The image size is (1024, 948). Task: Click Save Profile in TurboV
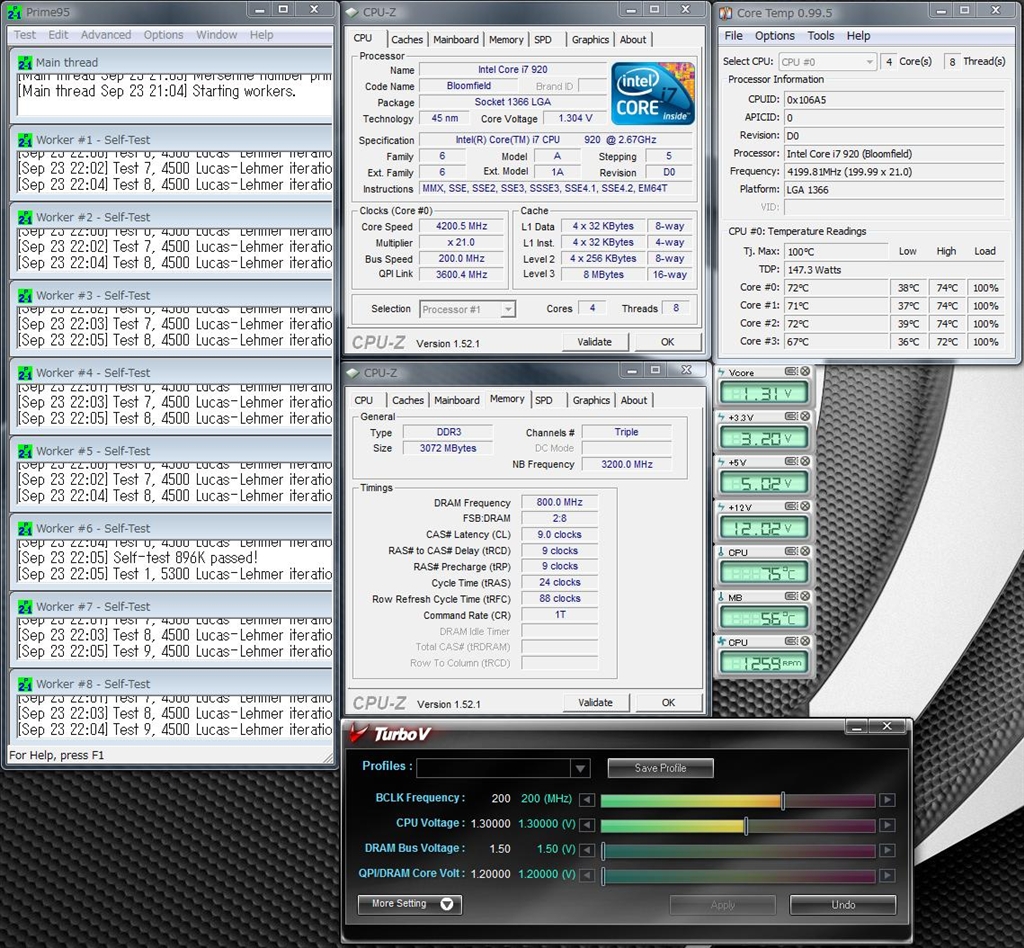[x=660, y=768]
